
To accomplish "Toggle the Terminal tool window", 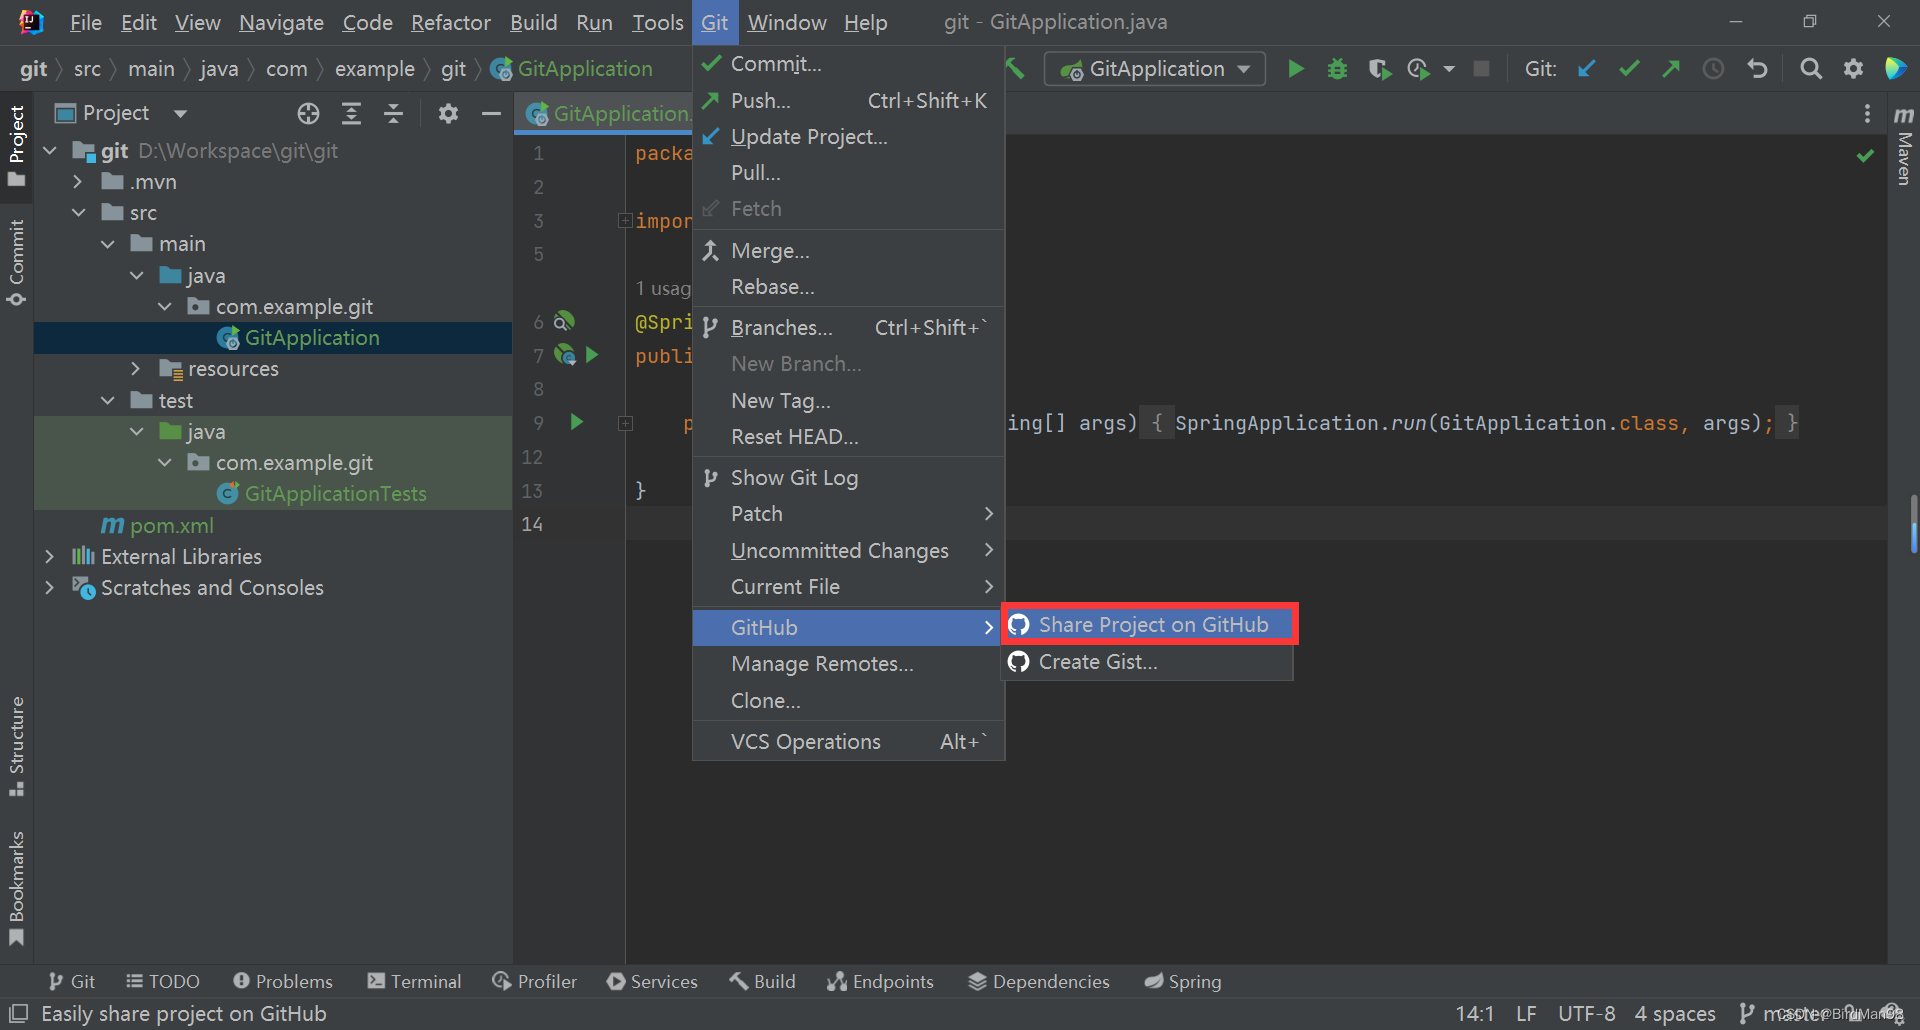I will pos(414,982).
